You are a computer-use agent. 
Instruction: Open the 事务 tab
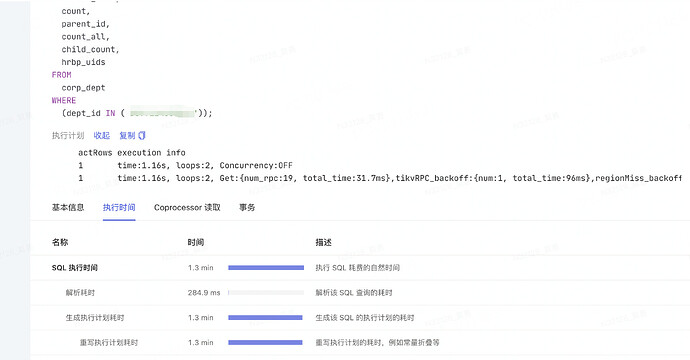[x=247, y=207]
